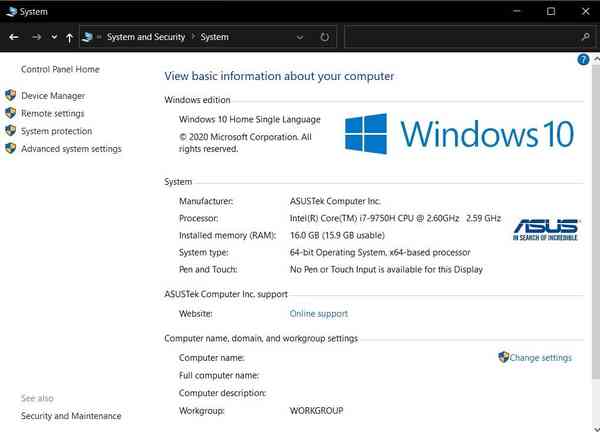The image size is (600, 432).
Task: Open Help via the blue question icon
Action: (583, 60)
